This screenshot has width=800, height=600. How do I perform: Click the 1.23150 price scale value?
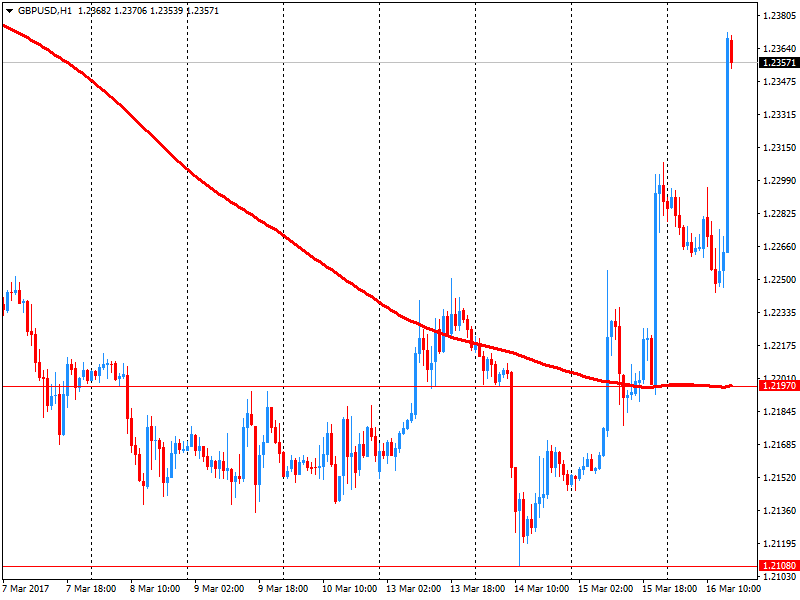779,148
